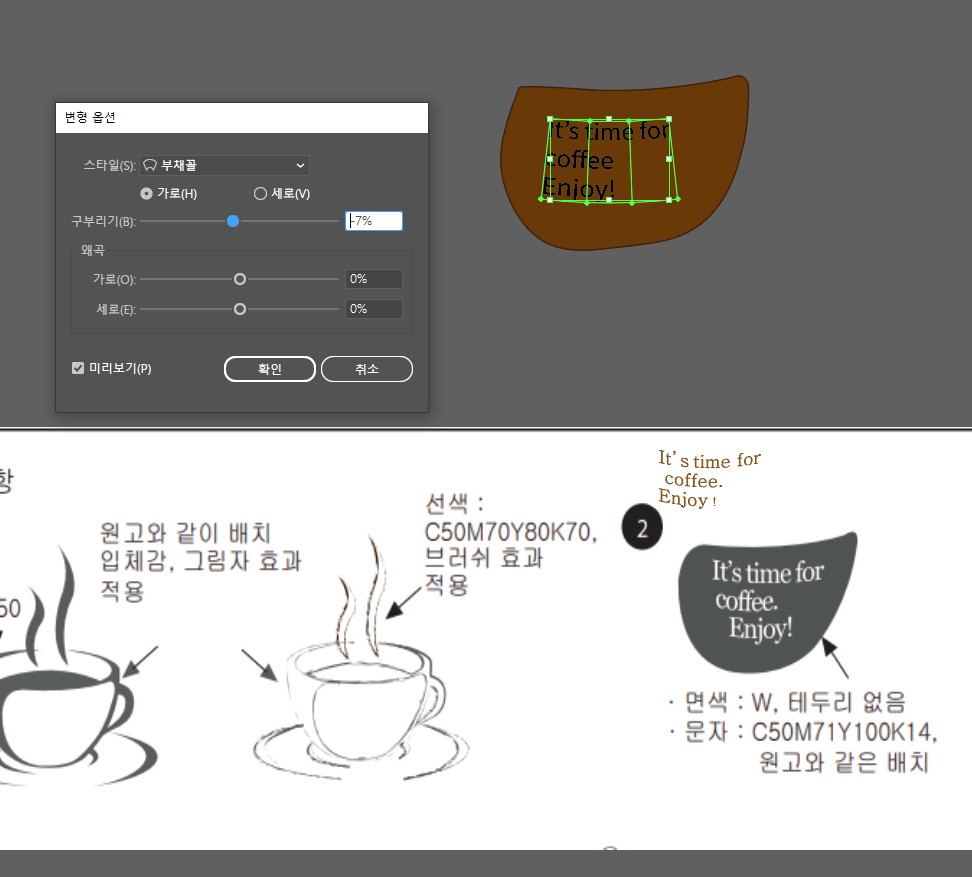Click the text 면색 : W, 테두리 없음
972x877 pixels.
tap(795, 703)
